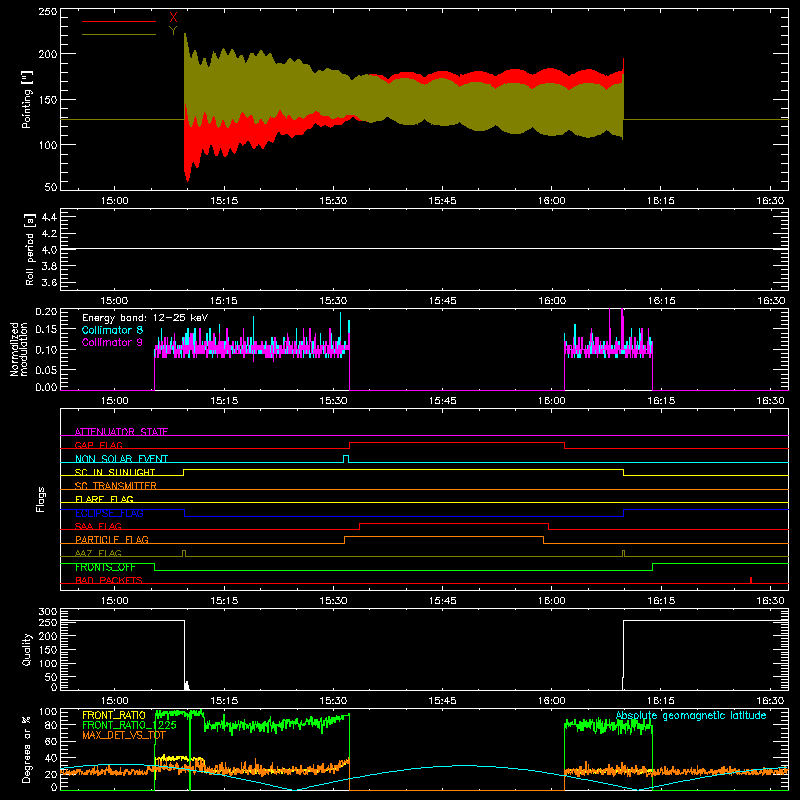Select the AAZ_FLAG label

pyautogui.click(x=98, y=553)
